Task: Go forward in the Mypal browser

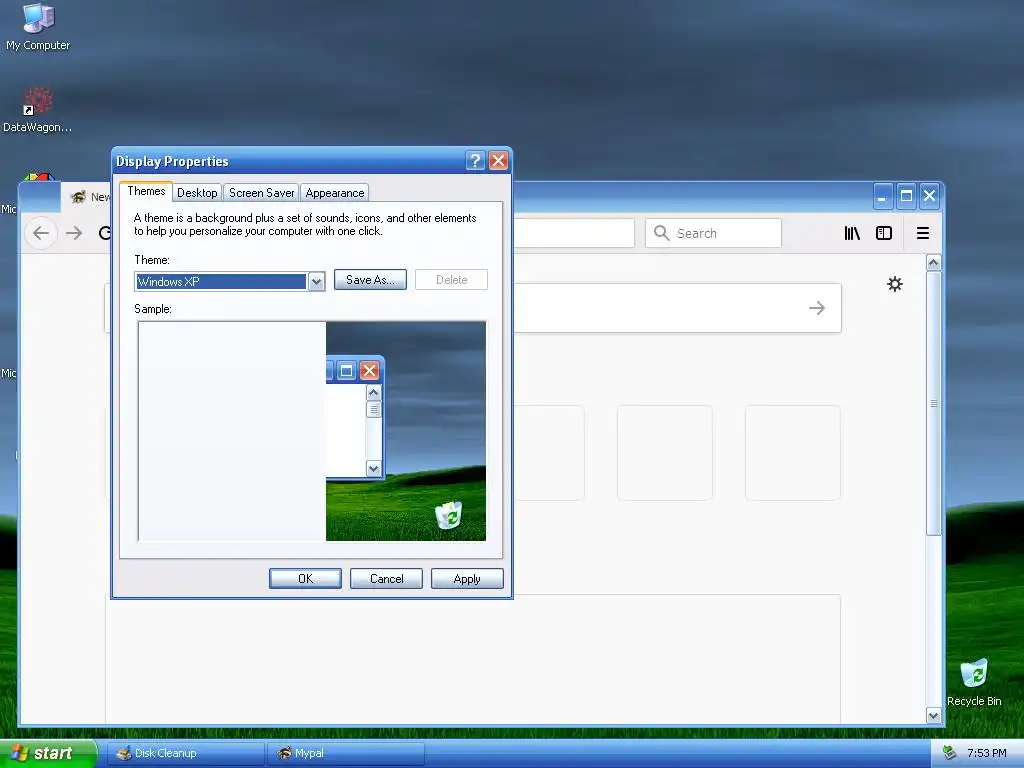Action: click(x=74, y=233)
